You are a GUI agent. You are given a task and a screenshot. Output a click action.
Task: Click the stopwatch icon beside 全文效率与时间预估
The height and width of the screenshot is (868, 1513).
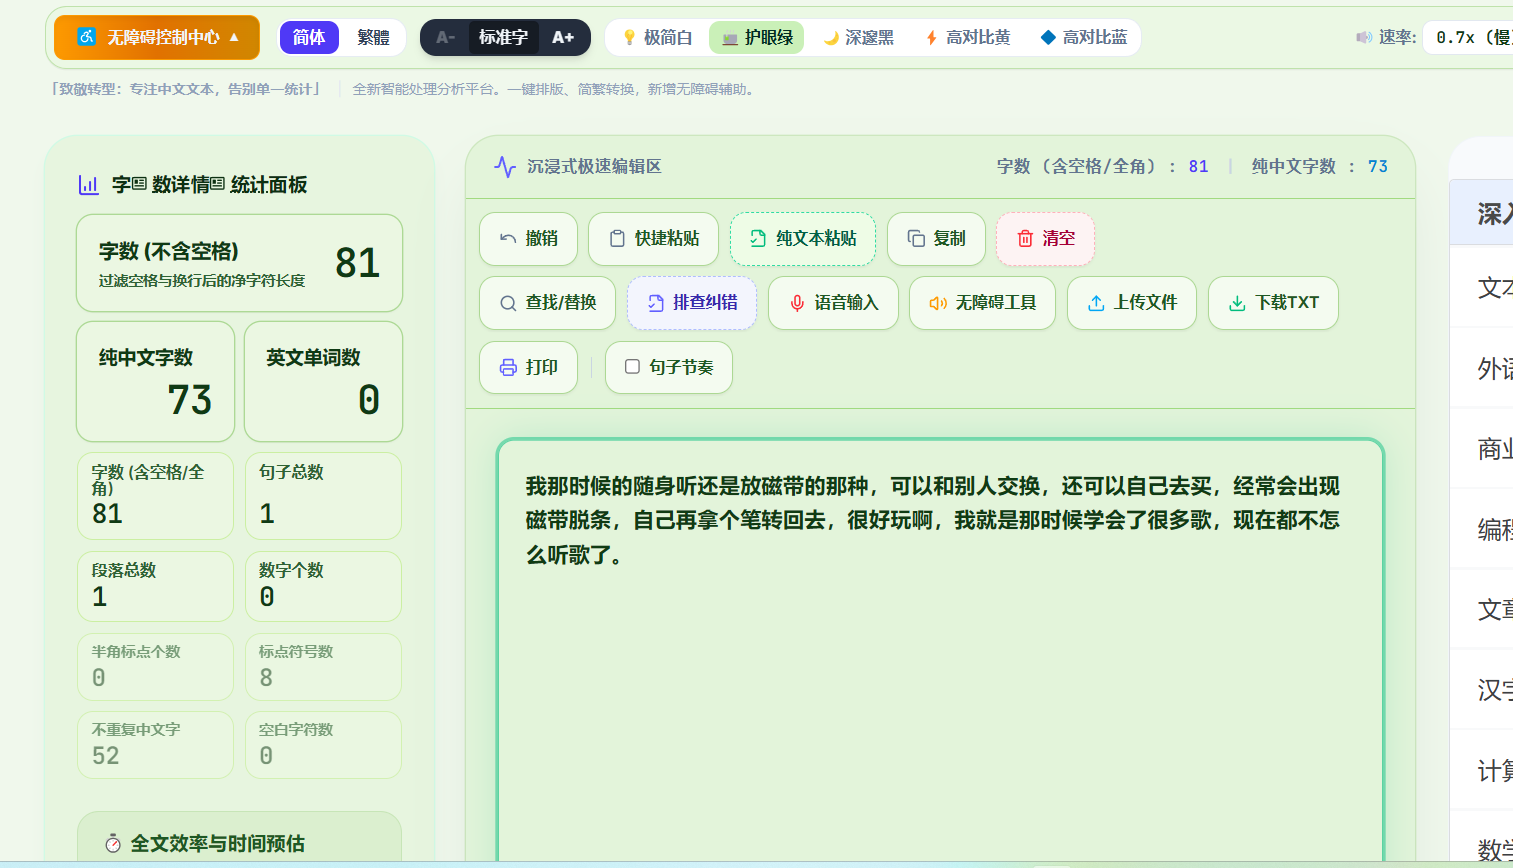tap(113, 843)
